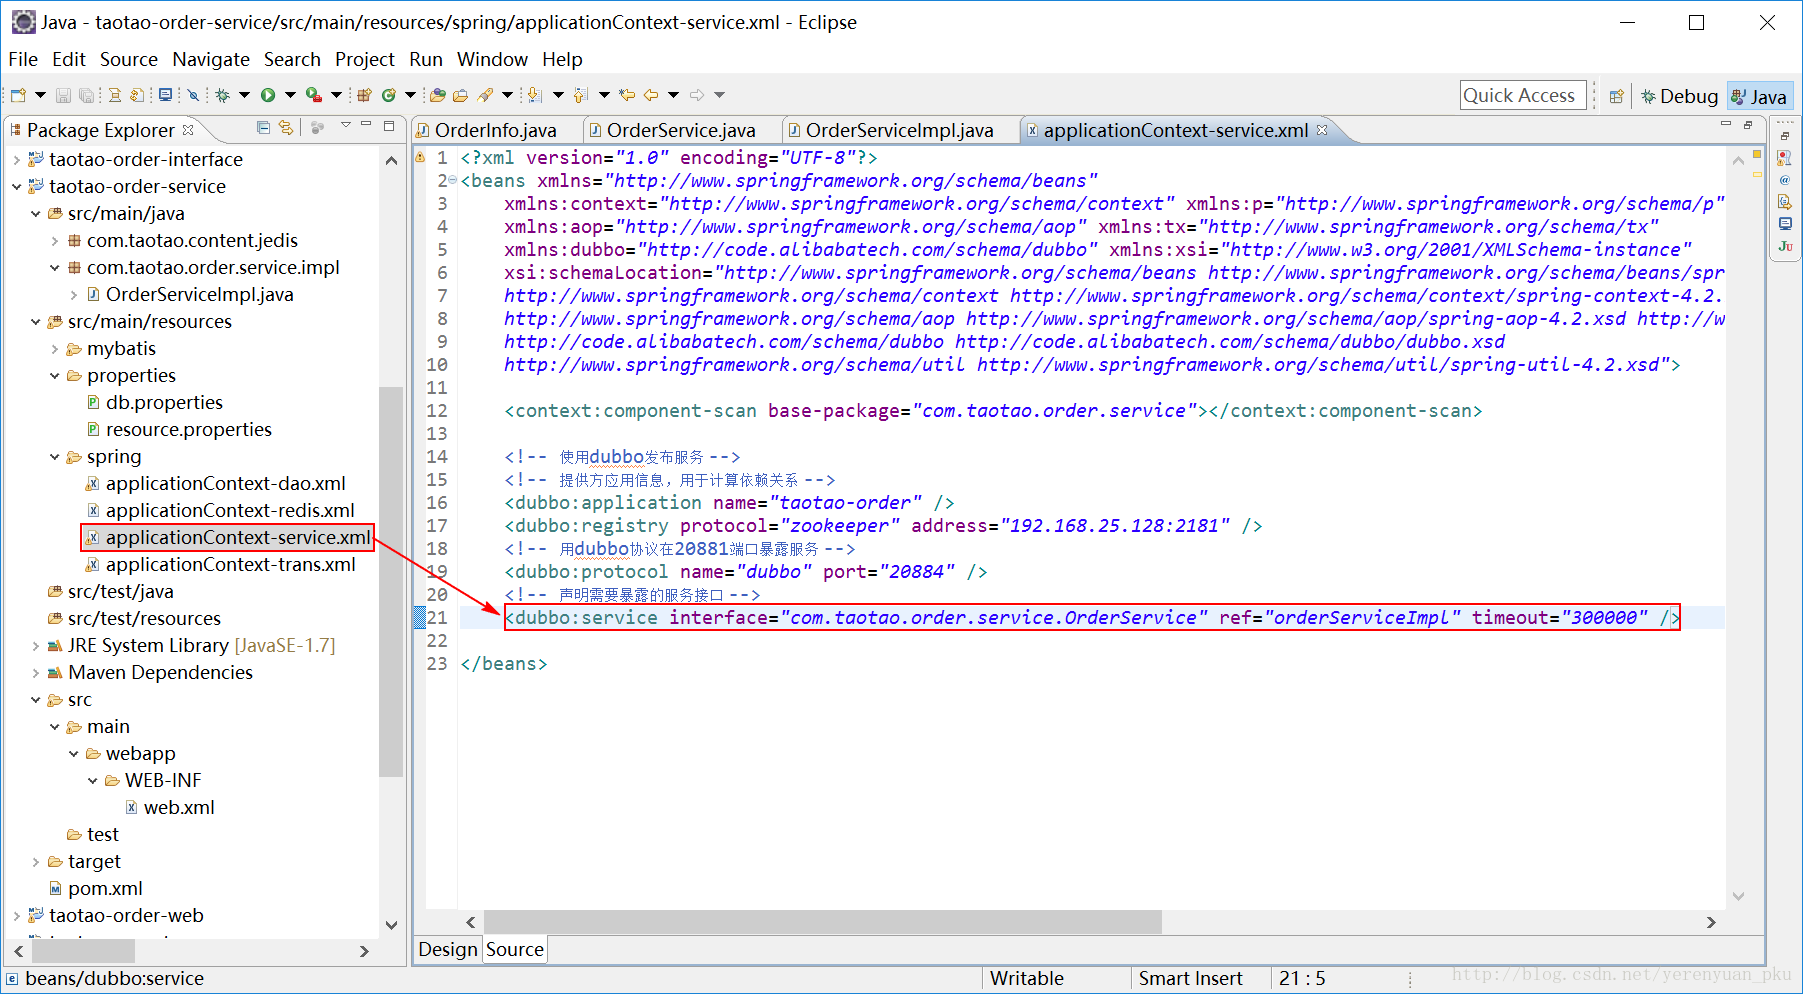Viewport: 1803px width, 994px height.
Task: Switch to the OrderService.java editor tab
Action: pos(682,130)
